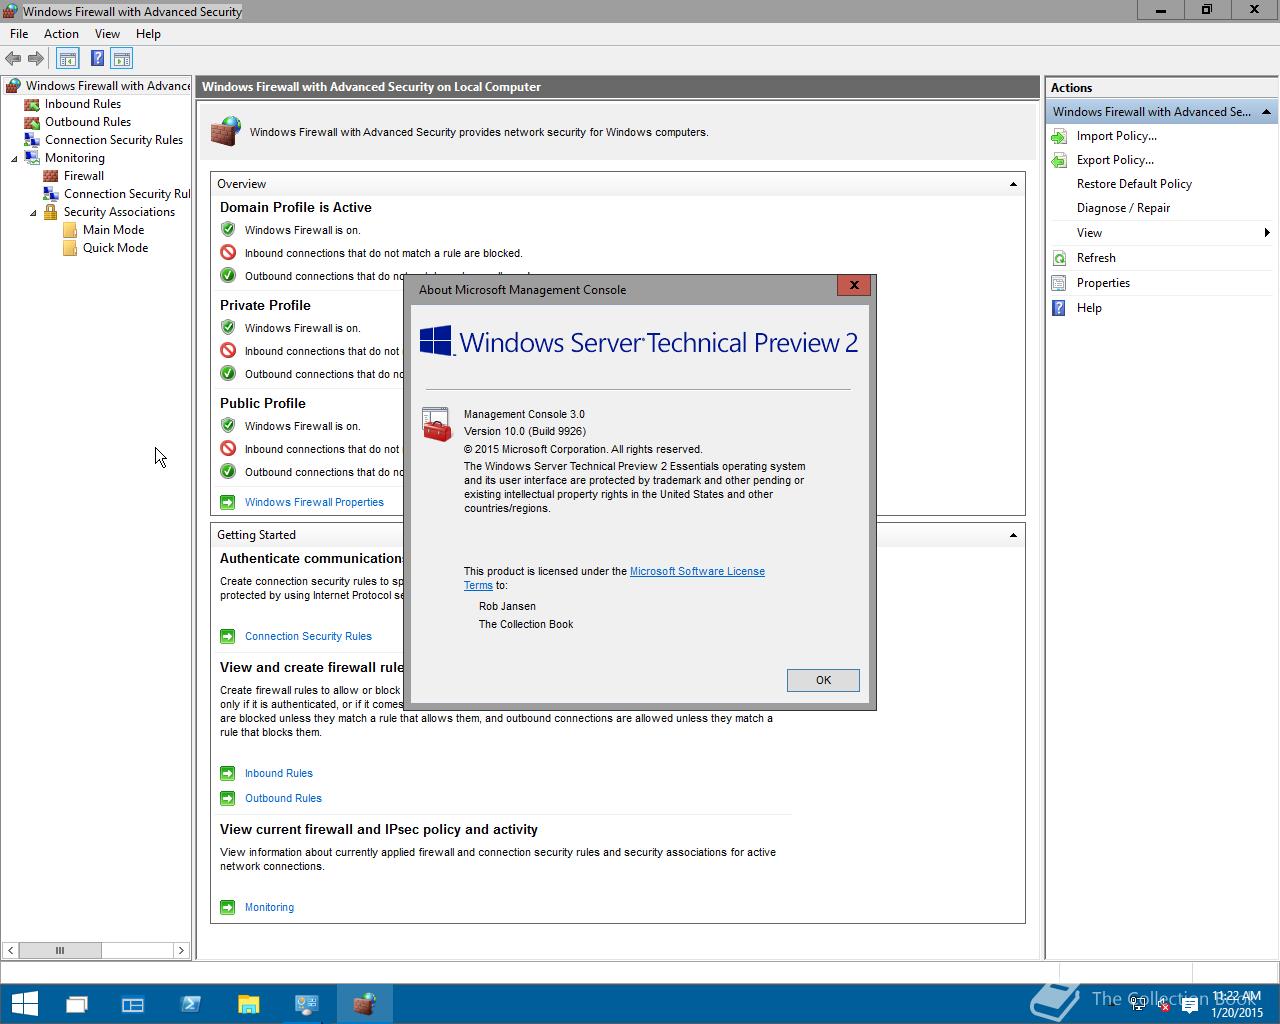This screenshot has width=1280, height=1024.
Task: Toggle Show/Hide Console Tree toolbar icon
Action: [x=68, y=59]
